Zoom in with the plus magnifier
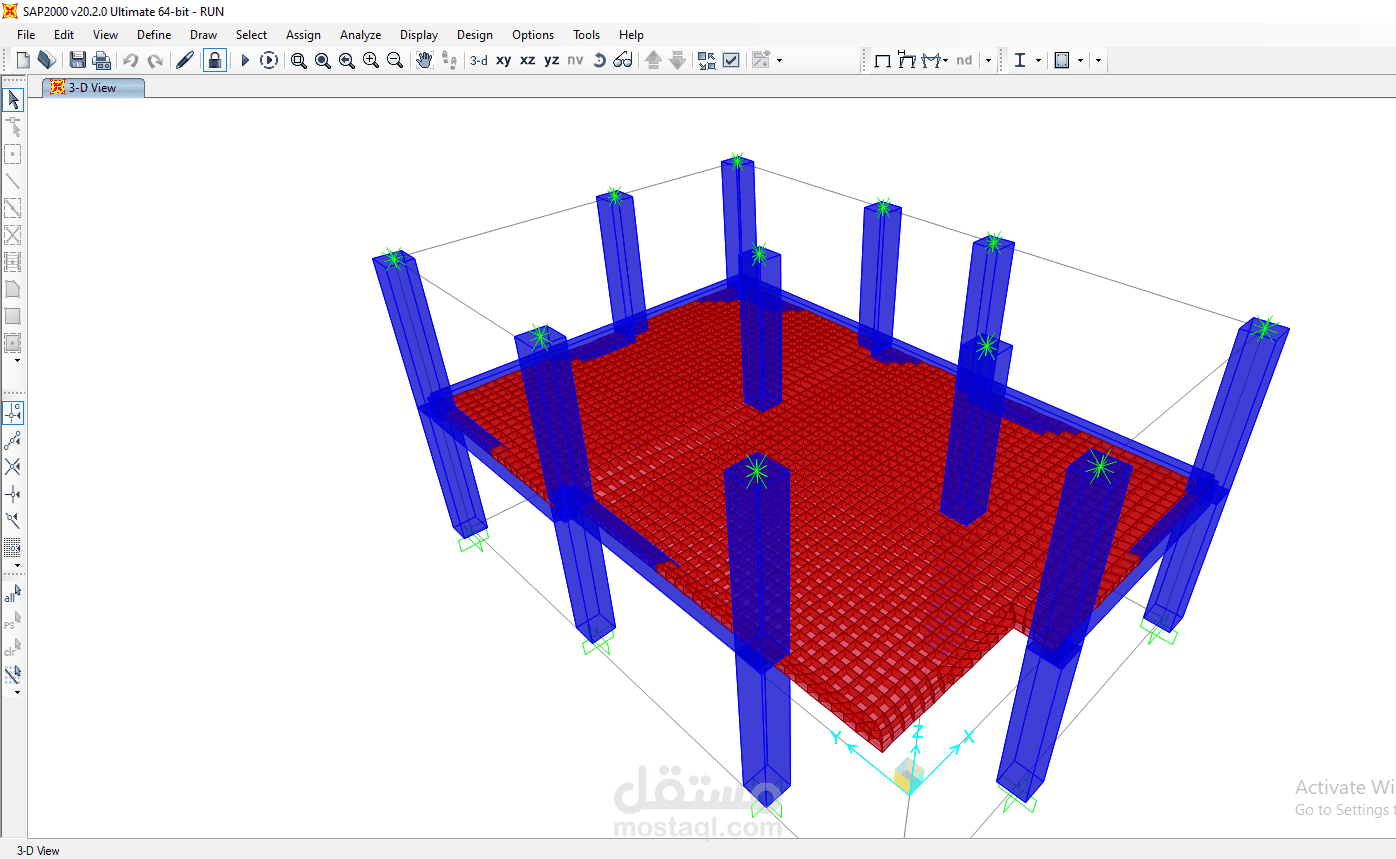 (371, 60)
